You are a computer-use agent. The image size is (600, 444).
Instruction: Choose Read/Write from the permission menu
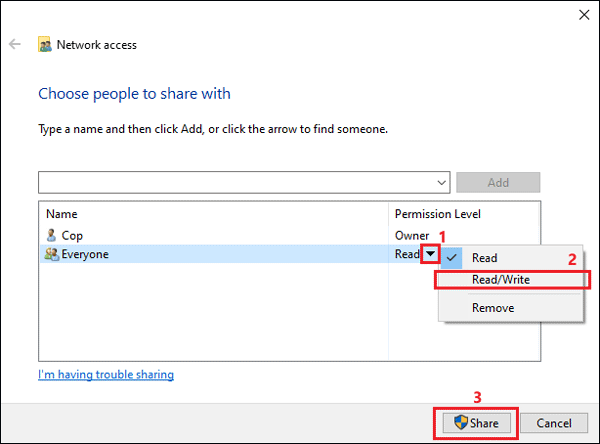click(512, 279)
